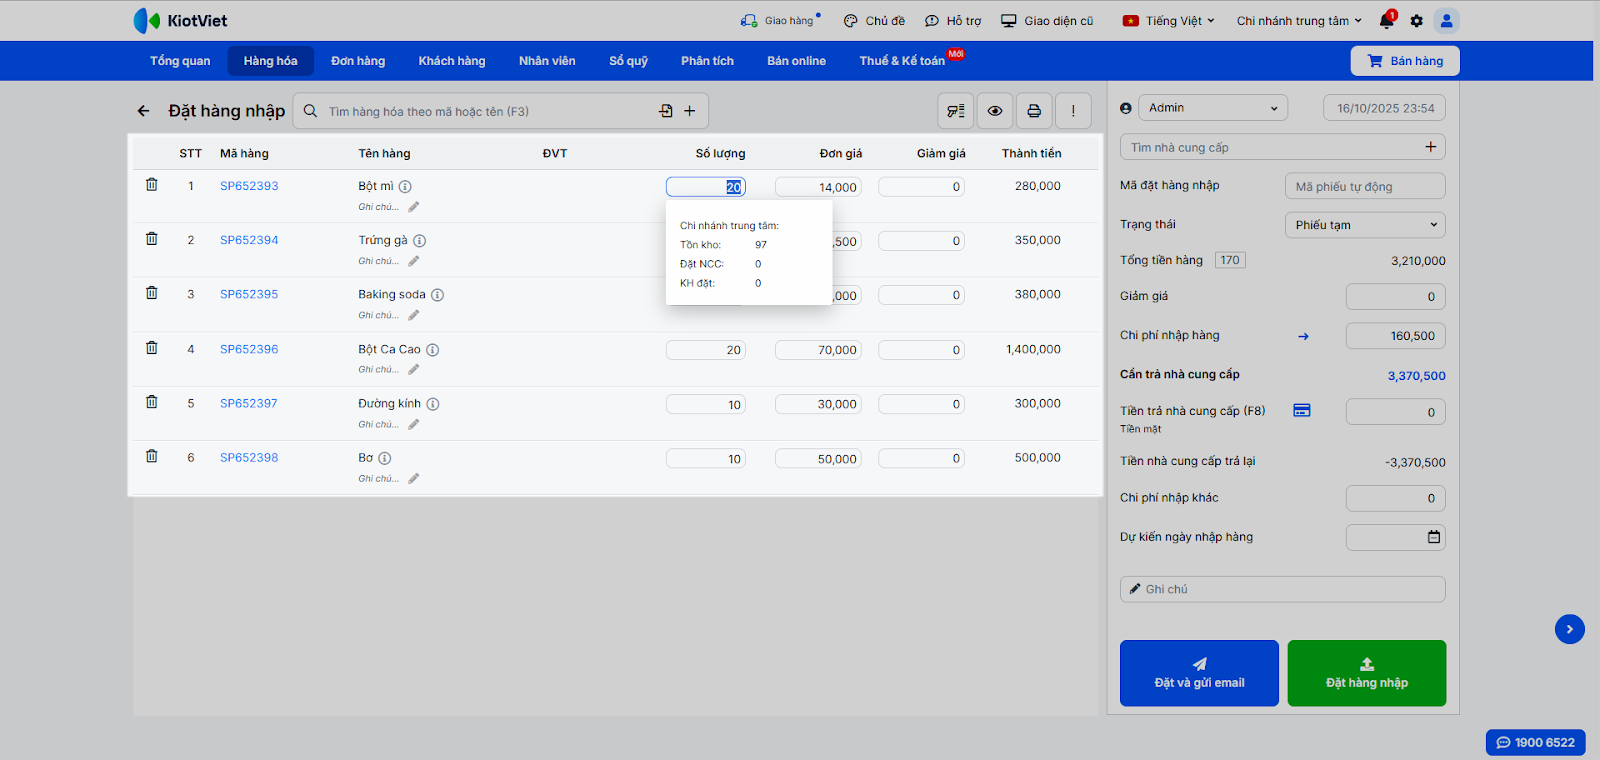The height and width of the screenshot is (760, 1600).
Task: Open the user account avatar
Action: click(1446, 20)
